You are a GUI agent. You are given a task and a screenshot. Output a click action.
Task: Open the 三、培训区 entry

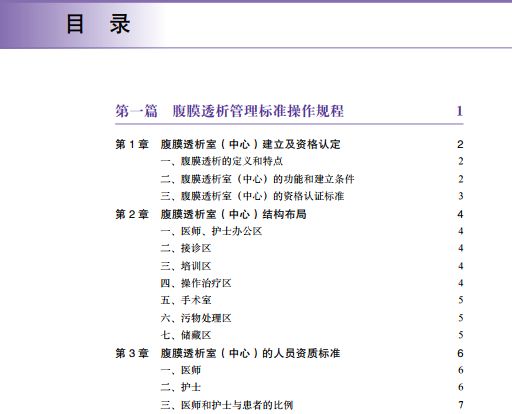186,266
